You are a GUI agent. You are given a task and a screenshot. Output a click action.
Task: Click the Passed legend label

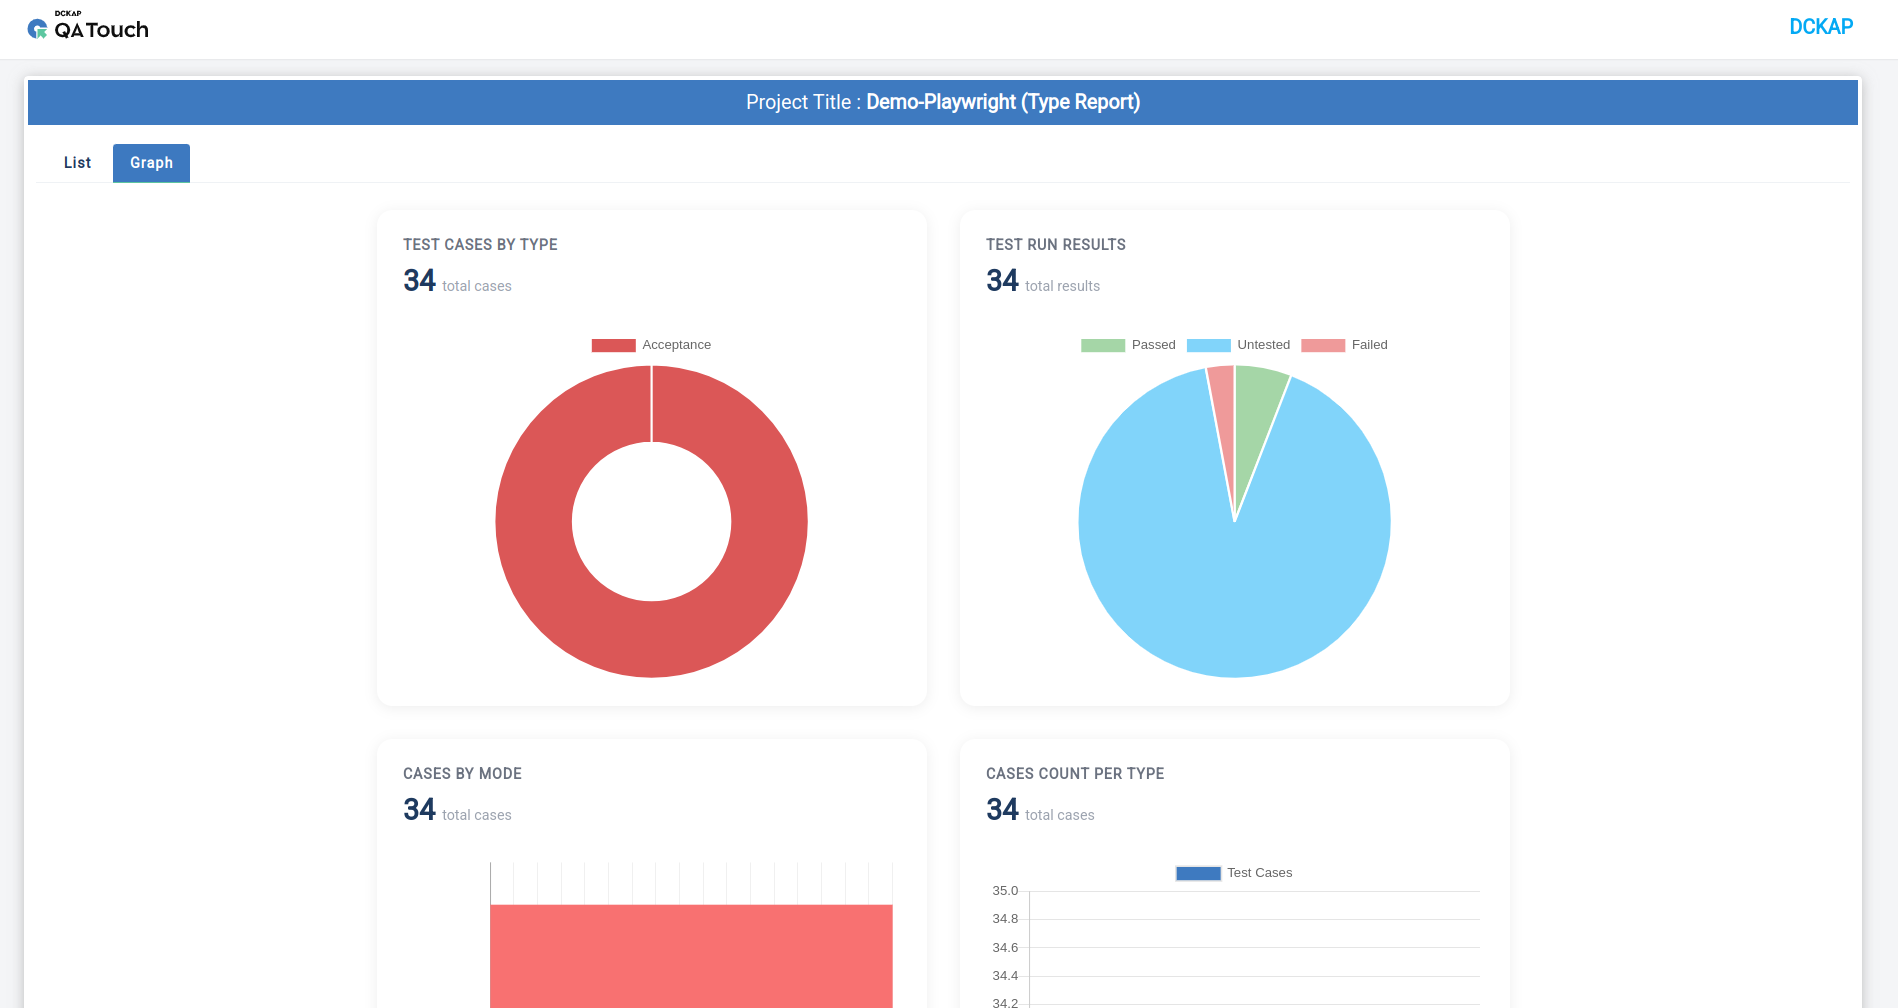click(1153, 345)
